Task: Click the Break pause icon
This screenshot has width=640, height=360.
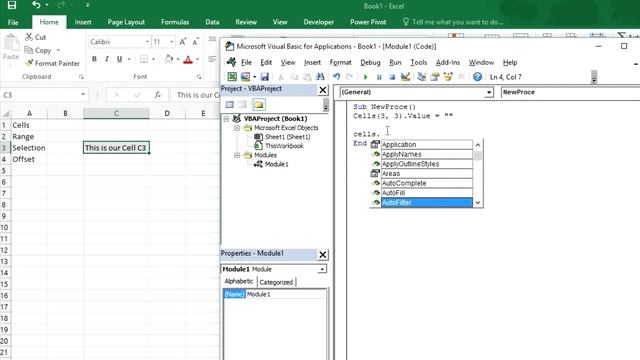Action: click(x=379, y=77)
